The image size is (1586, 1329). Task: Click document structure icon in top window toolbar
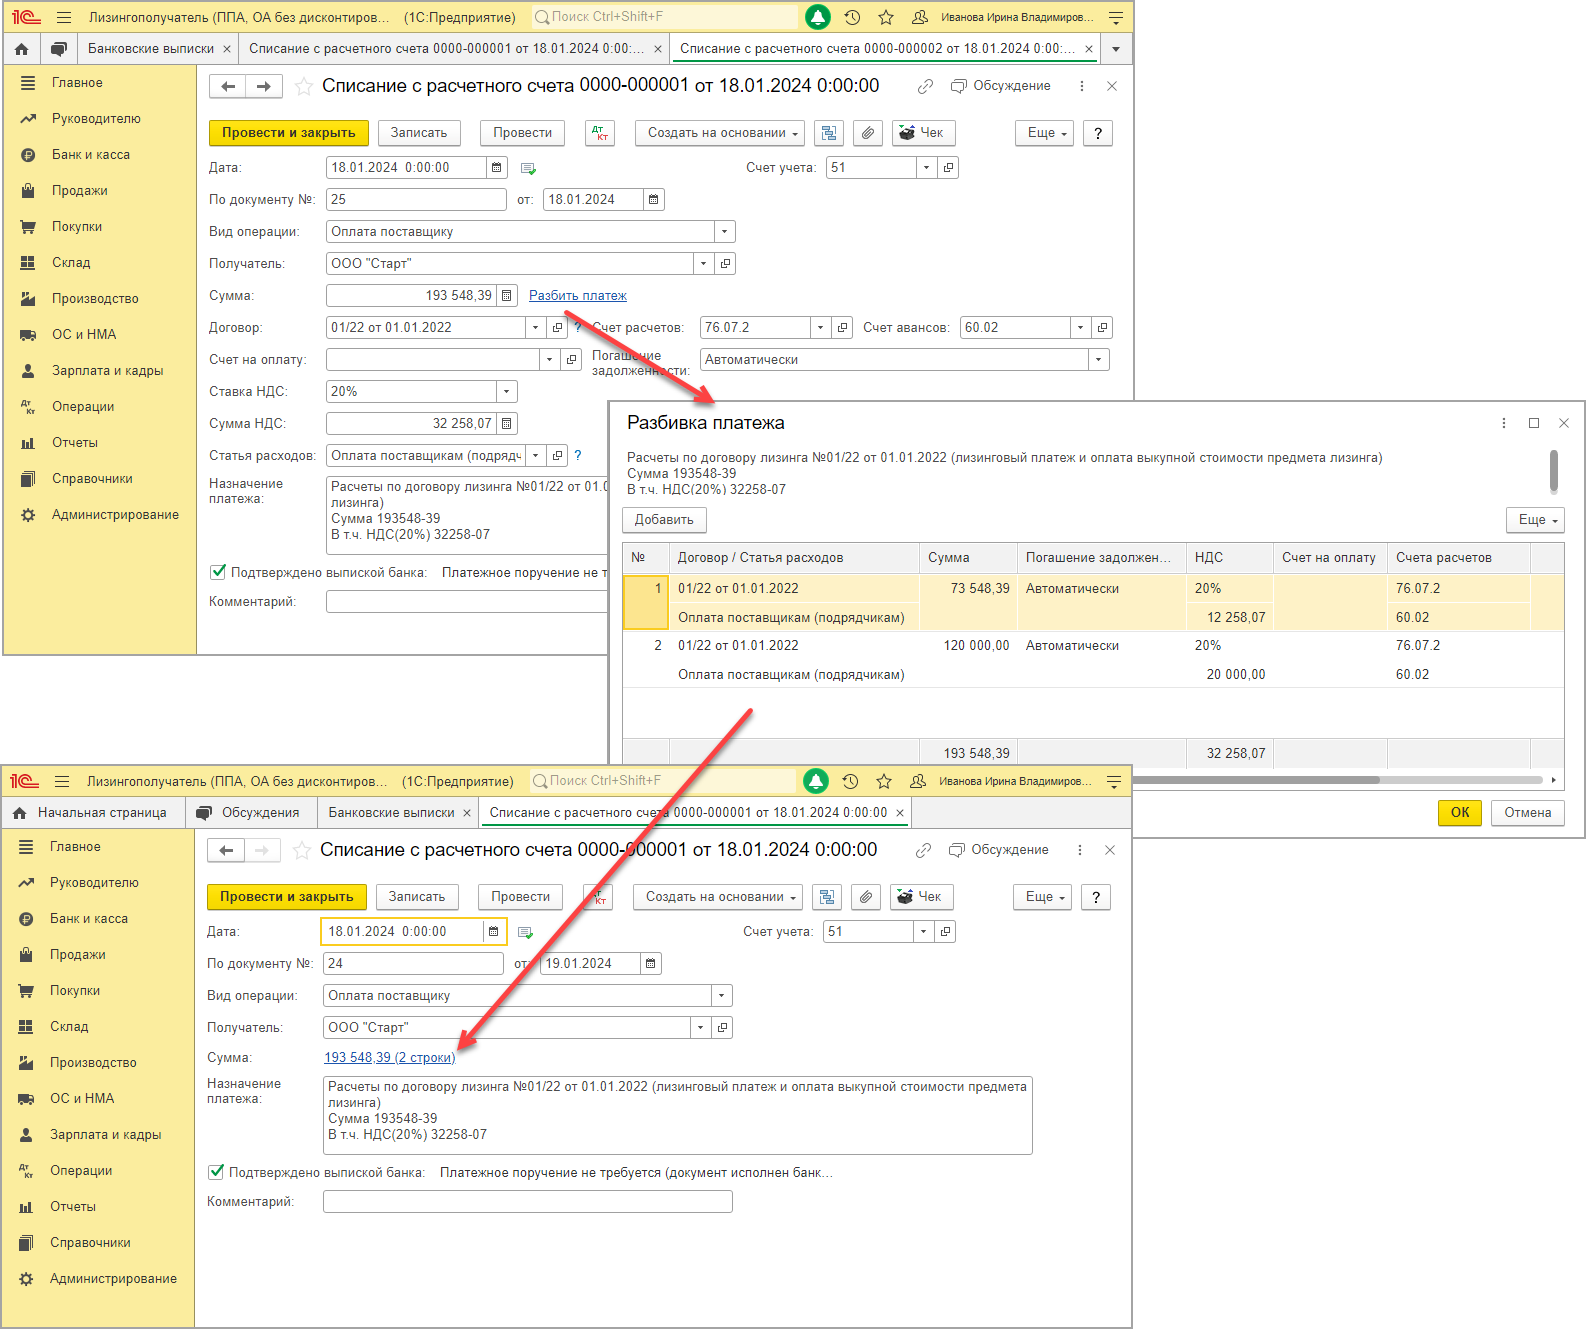pyautogui.click(x=829, y=133)
